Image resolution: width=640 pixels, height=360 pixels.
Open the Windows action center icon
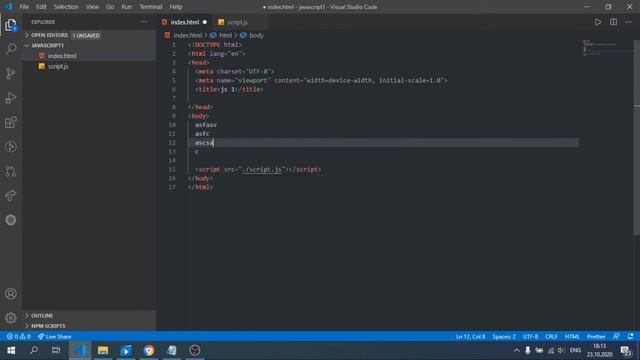(x=626, y=350)
